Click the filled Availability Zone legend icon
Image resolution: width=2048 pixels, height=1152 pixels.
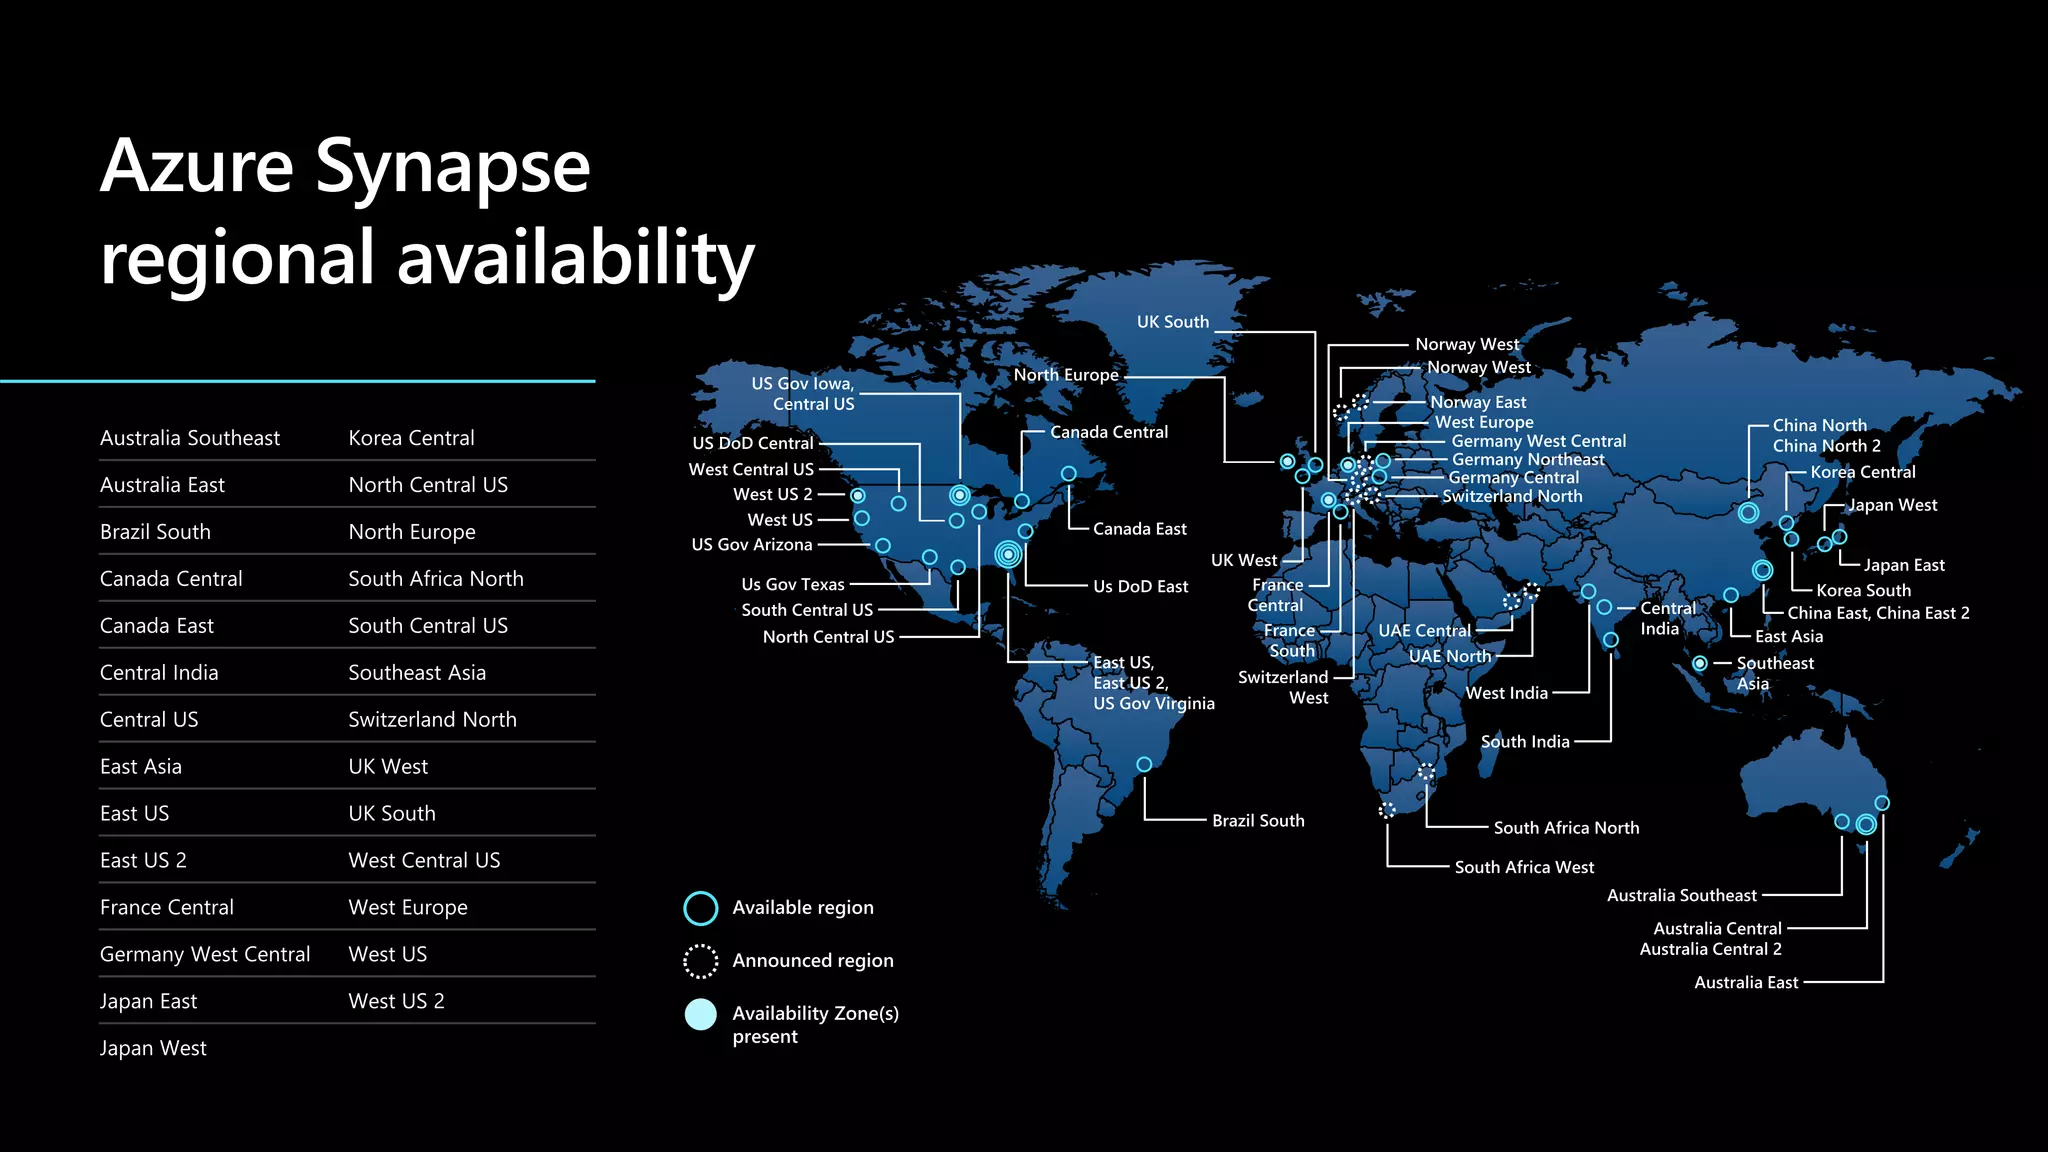point(700,1014)
